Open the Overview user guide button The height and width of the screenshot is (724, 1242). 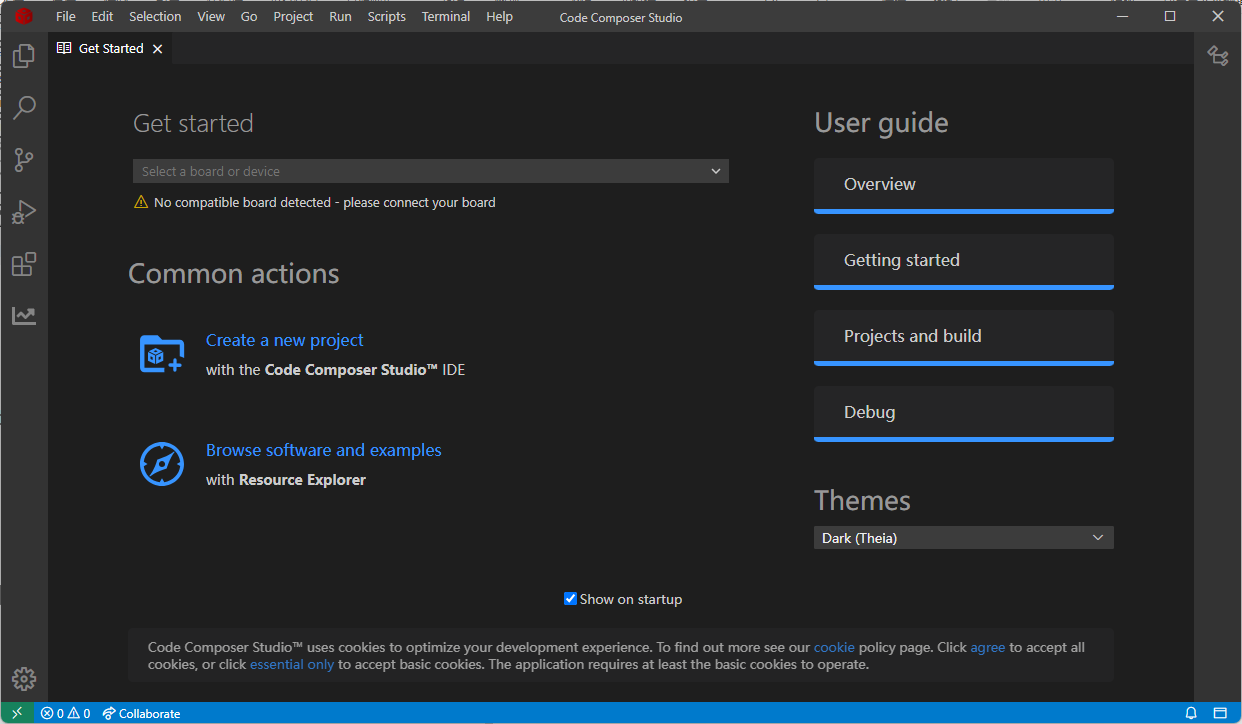point(964,185)
